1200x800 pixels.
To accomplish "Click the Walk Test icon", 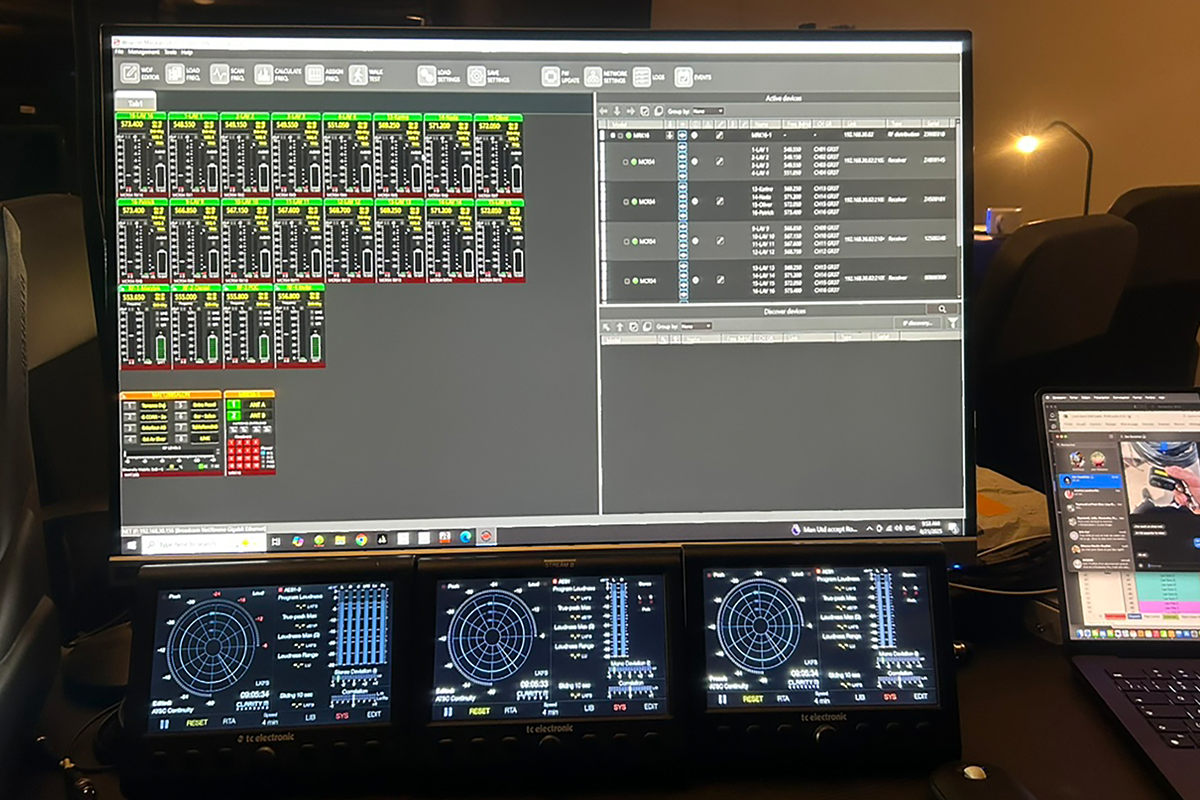I will pos(358,75).
